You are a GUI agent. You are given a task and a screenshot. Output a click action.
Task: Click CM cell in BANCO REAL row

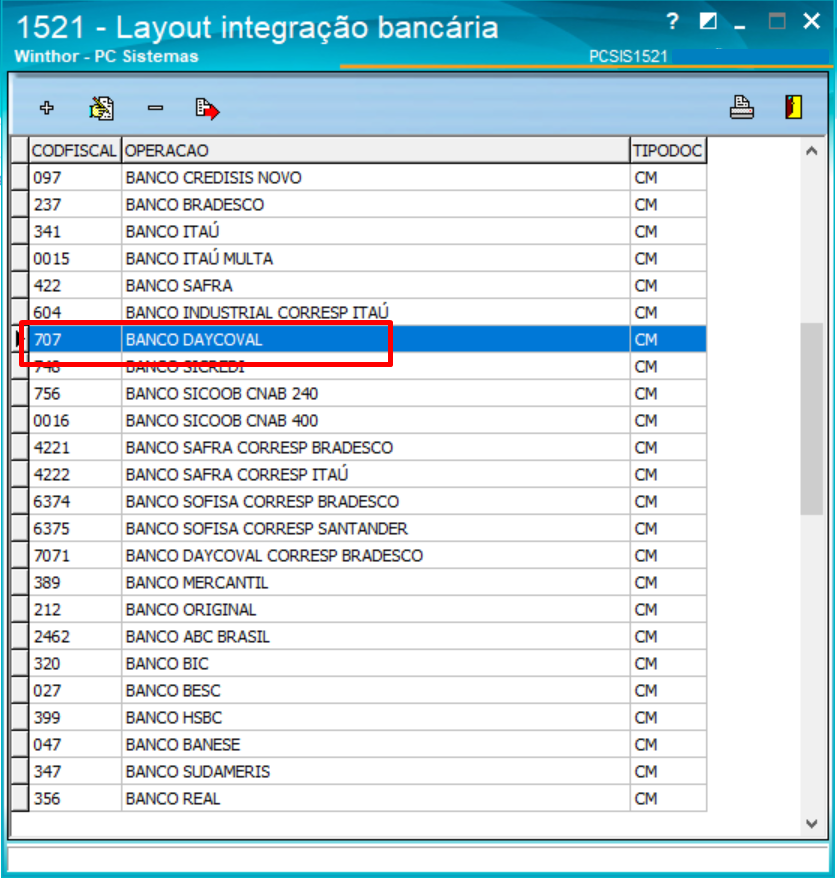click(x=668, y=798)
